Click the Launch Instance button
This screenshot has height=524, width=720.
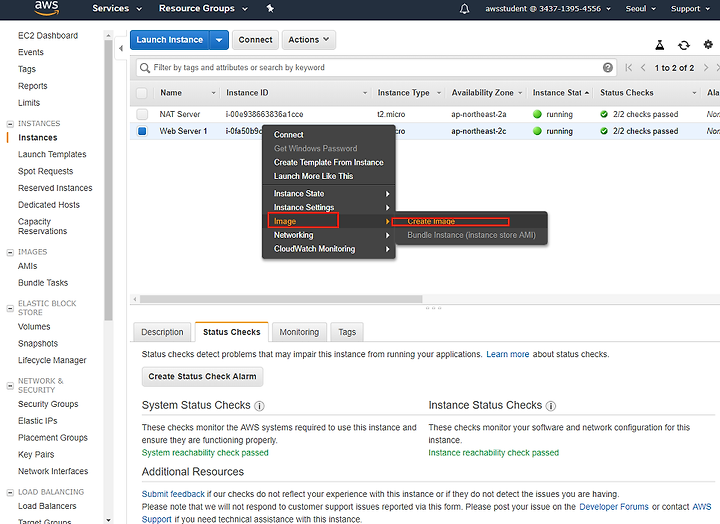tap(169, 40)
